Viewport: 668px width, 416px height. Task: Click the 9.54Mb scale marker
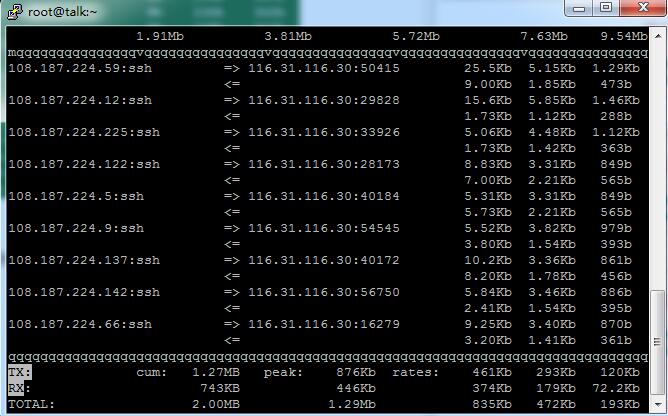[615, 36]
